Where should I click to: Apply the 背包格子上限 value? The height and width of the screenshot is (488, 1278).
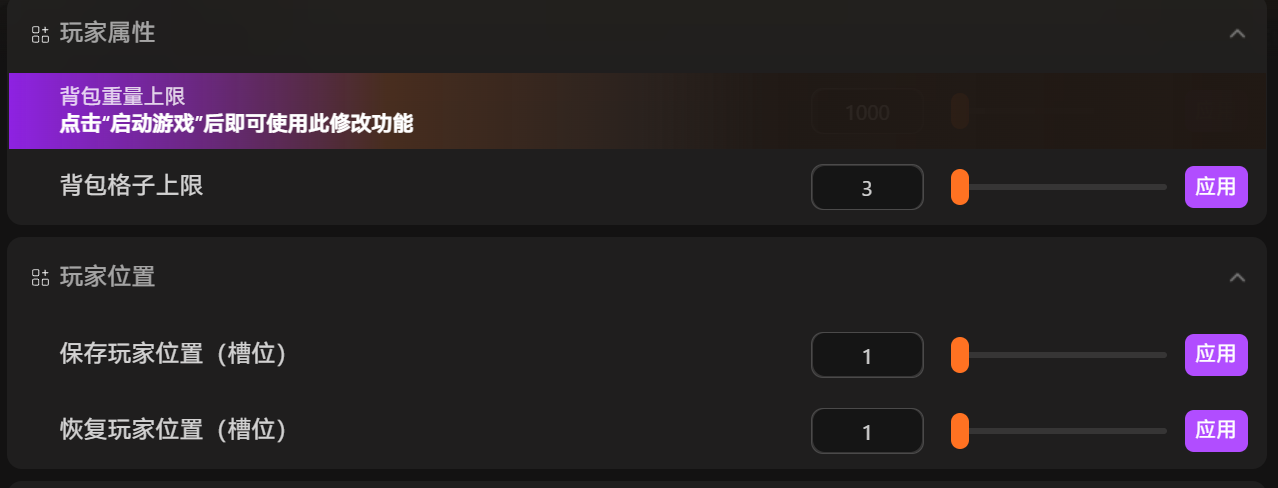click(x=1216, y=187)
